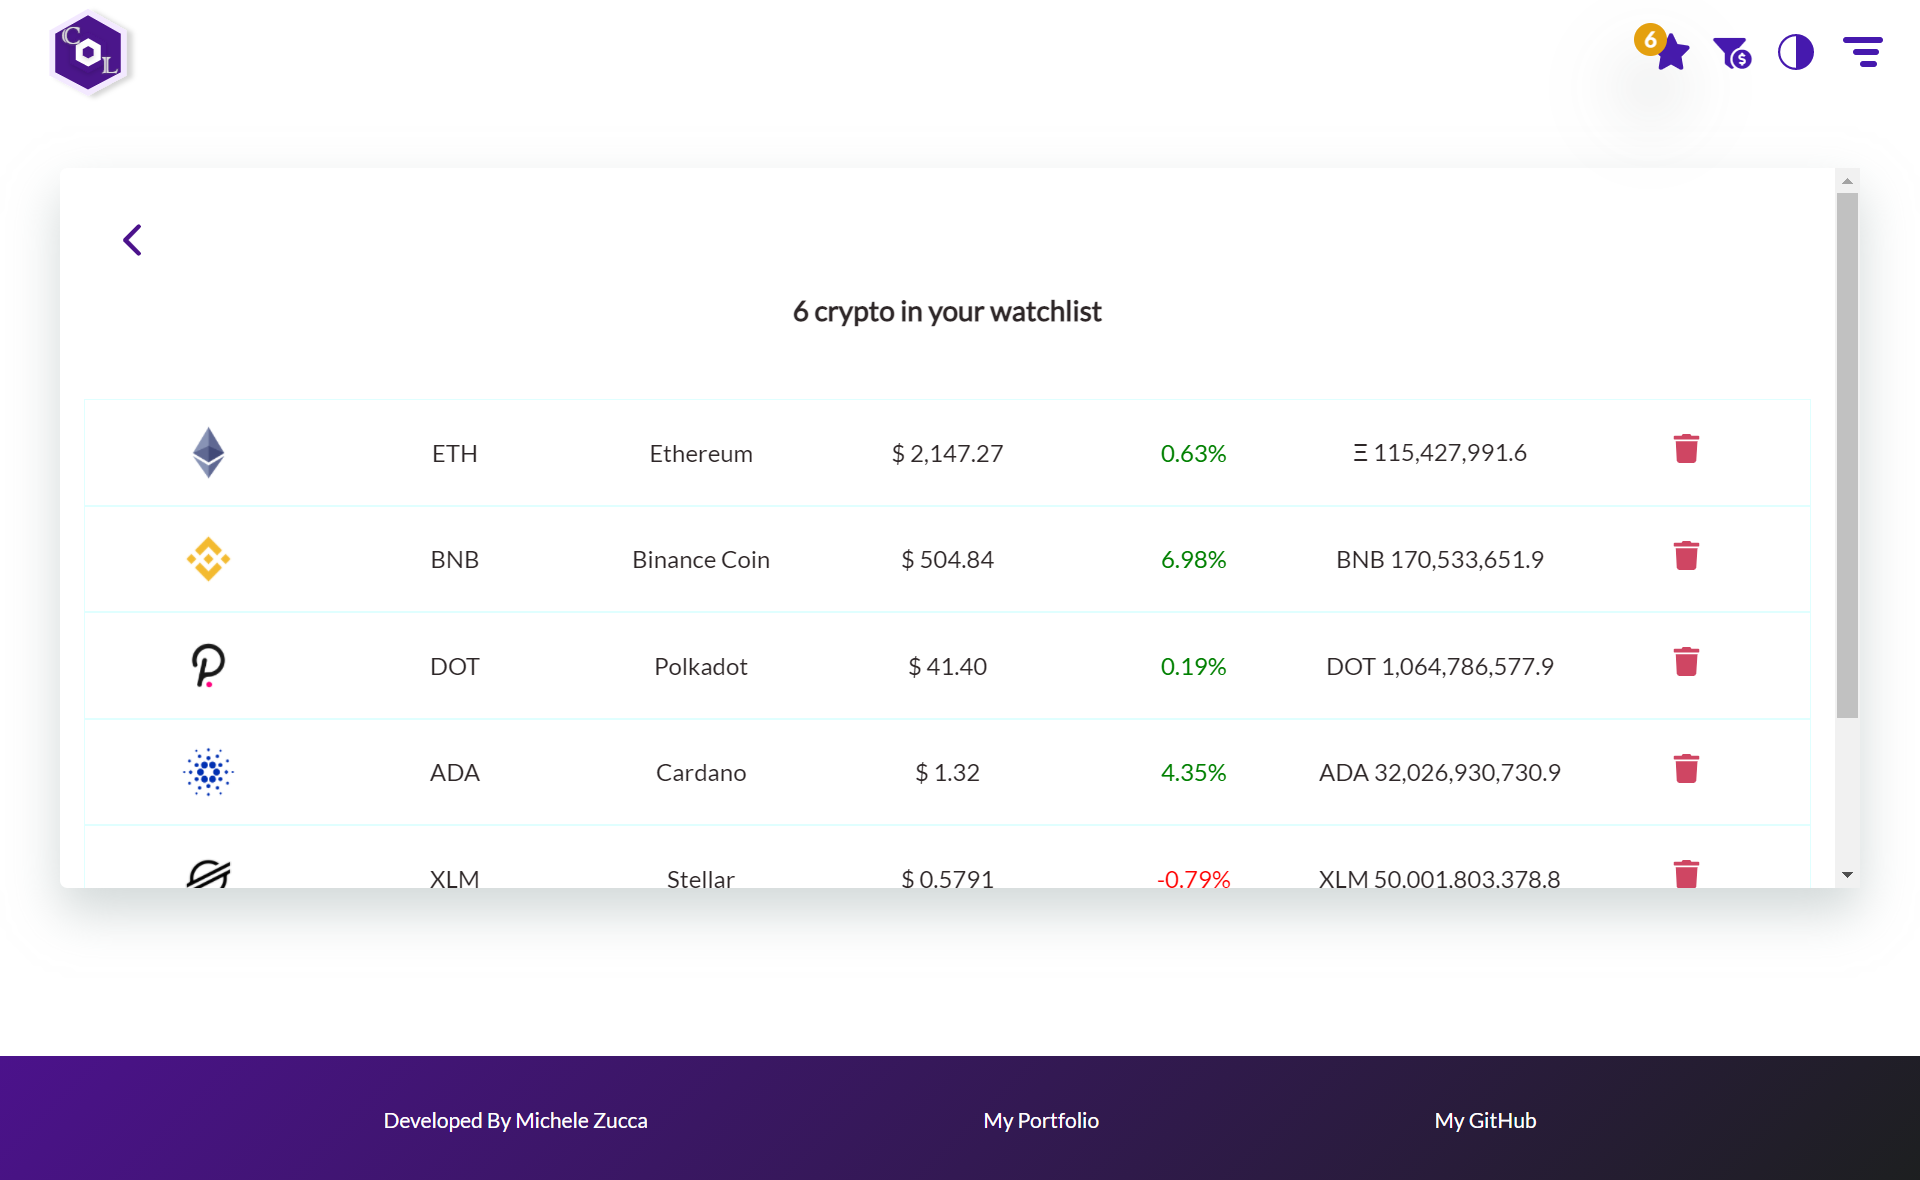Viewport: 1920px width, 1180px height.
Task: Remove Cardano using trash icon
Action: click(1686, 769)
